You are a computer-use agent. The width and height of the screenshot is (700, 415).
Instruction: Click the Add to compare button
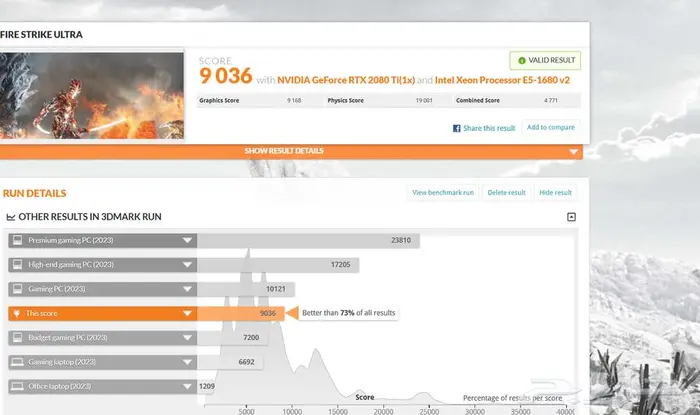pos(551,128)
